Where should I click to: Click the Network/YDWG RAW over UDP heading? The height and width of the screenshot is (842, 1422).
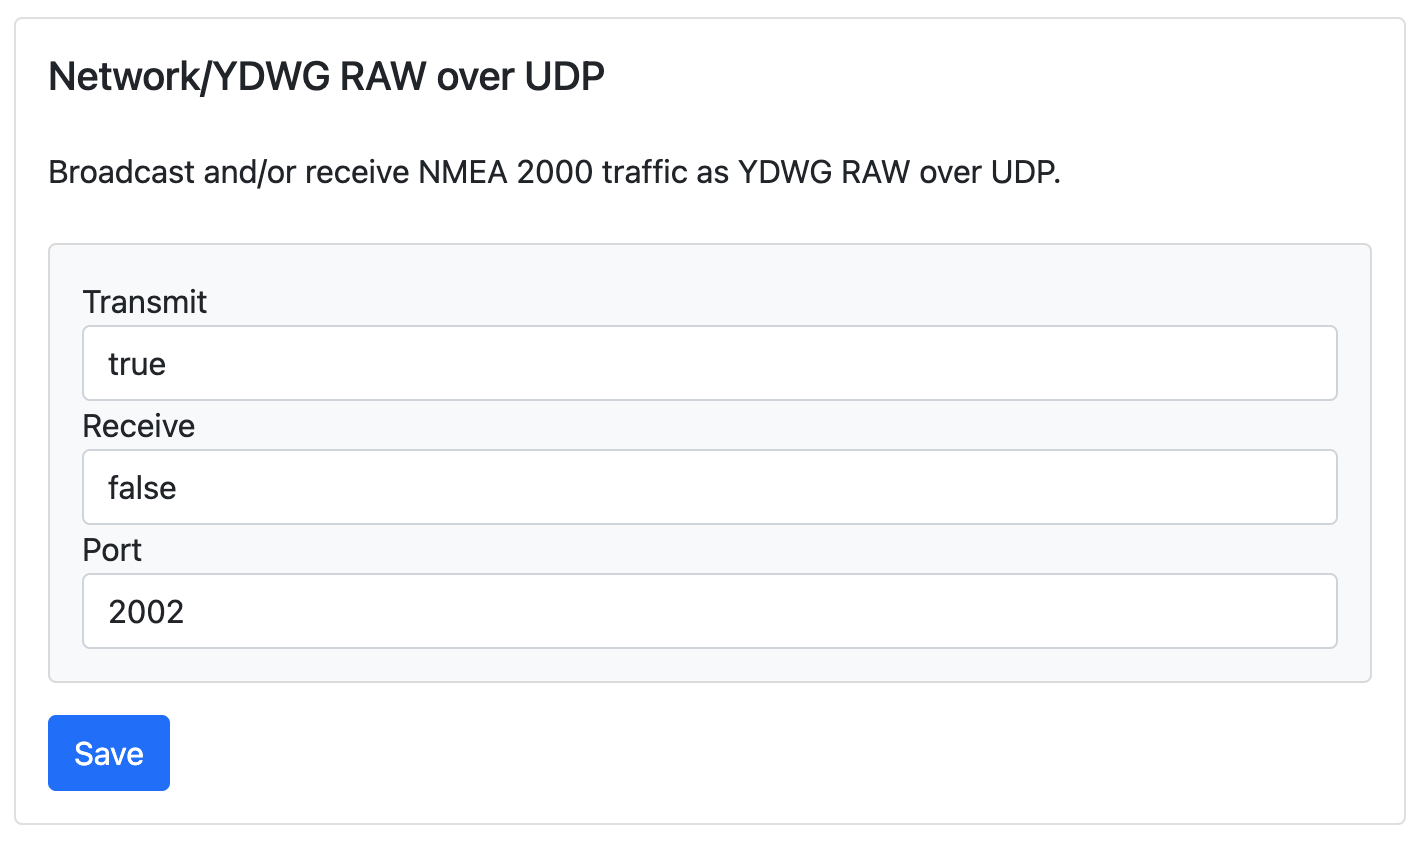point(326,77)
